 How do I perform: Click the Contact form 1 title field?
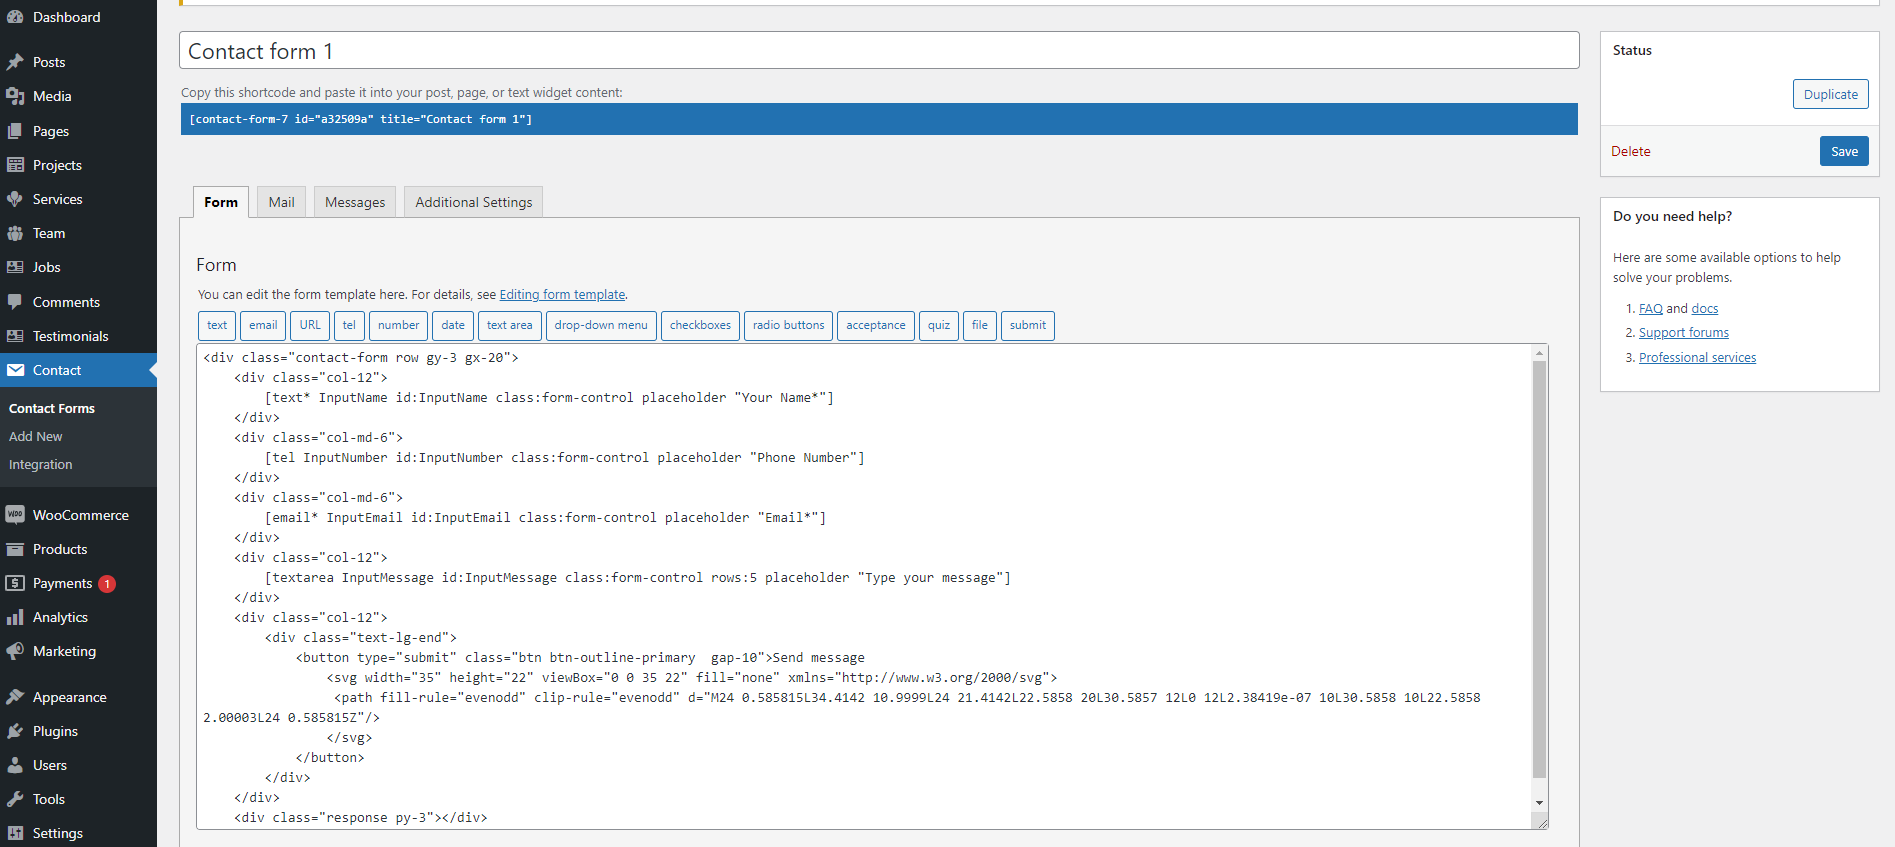tap(879, 51)
